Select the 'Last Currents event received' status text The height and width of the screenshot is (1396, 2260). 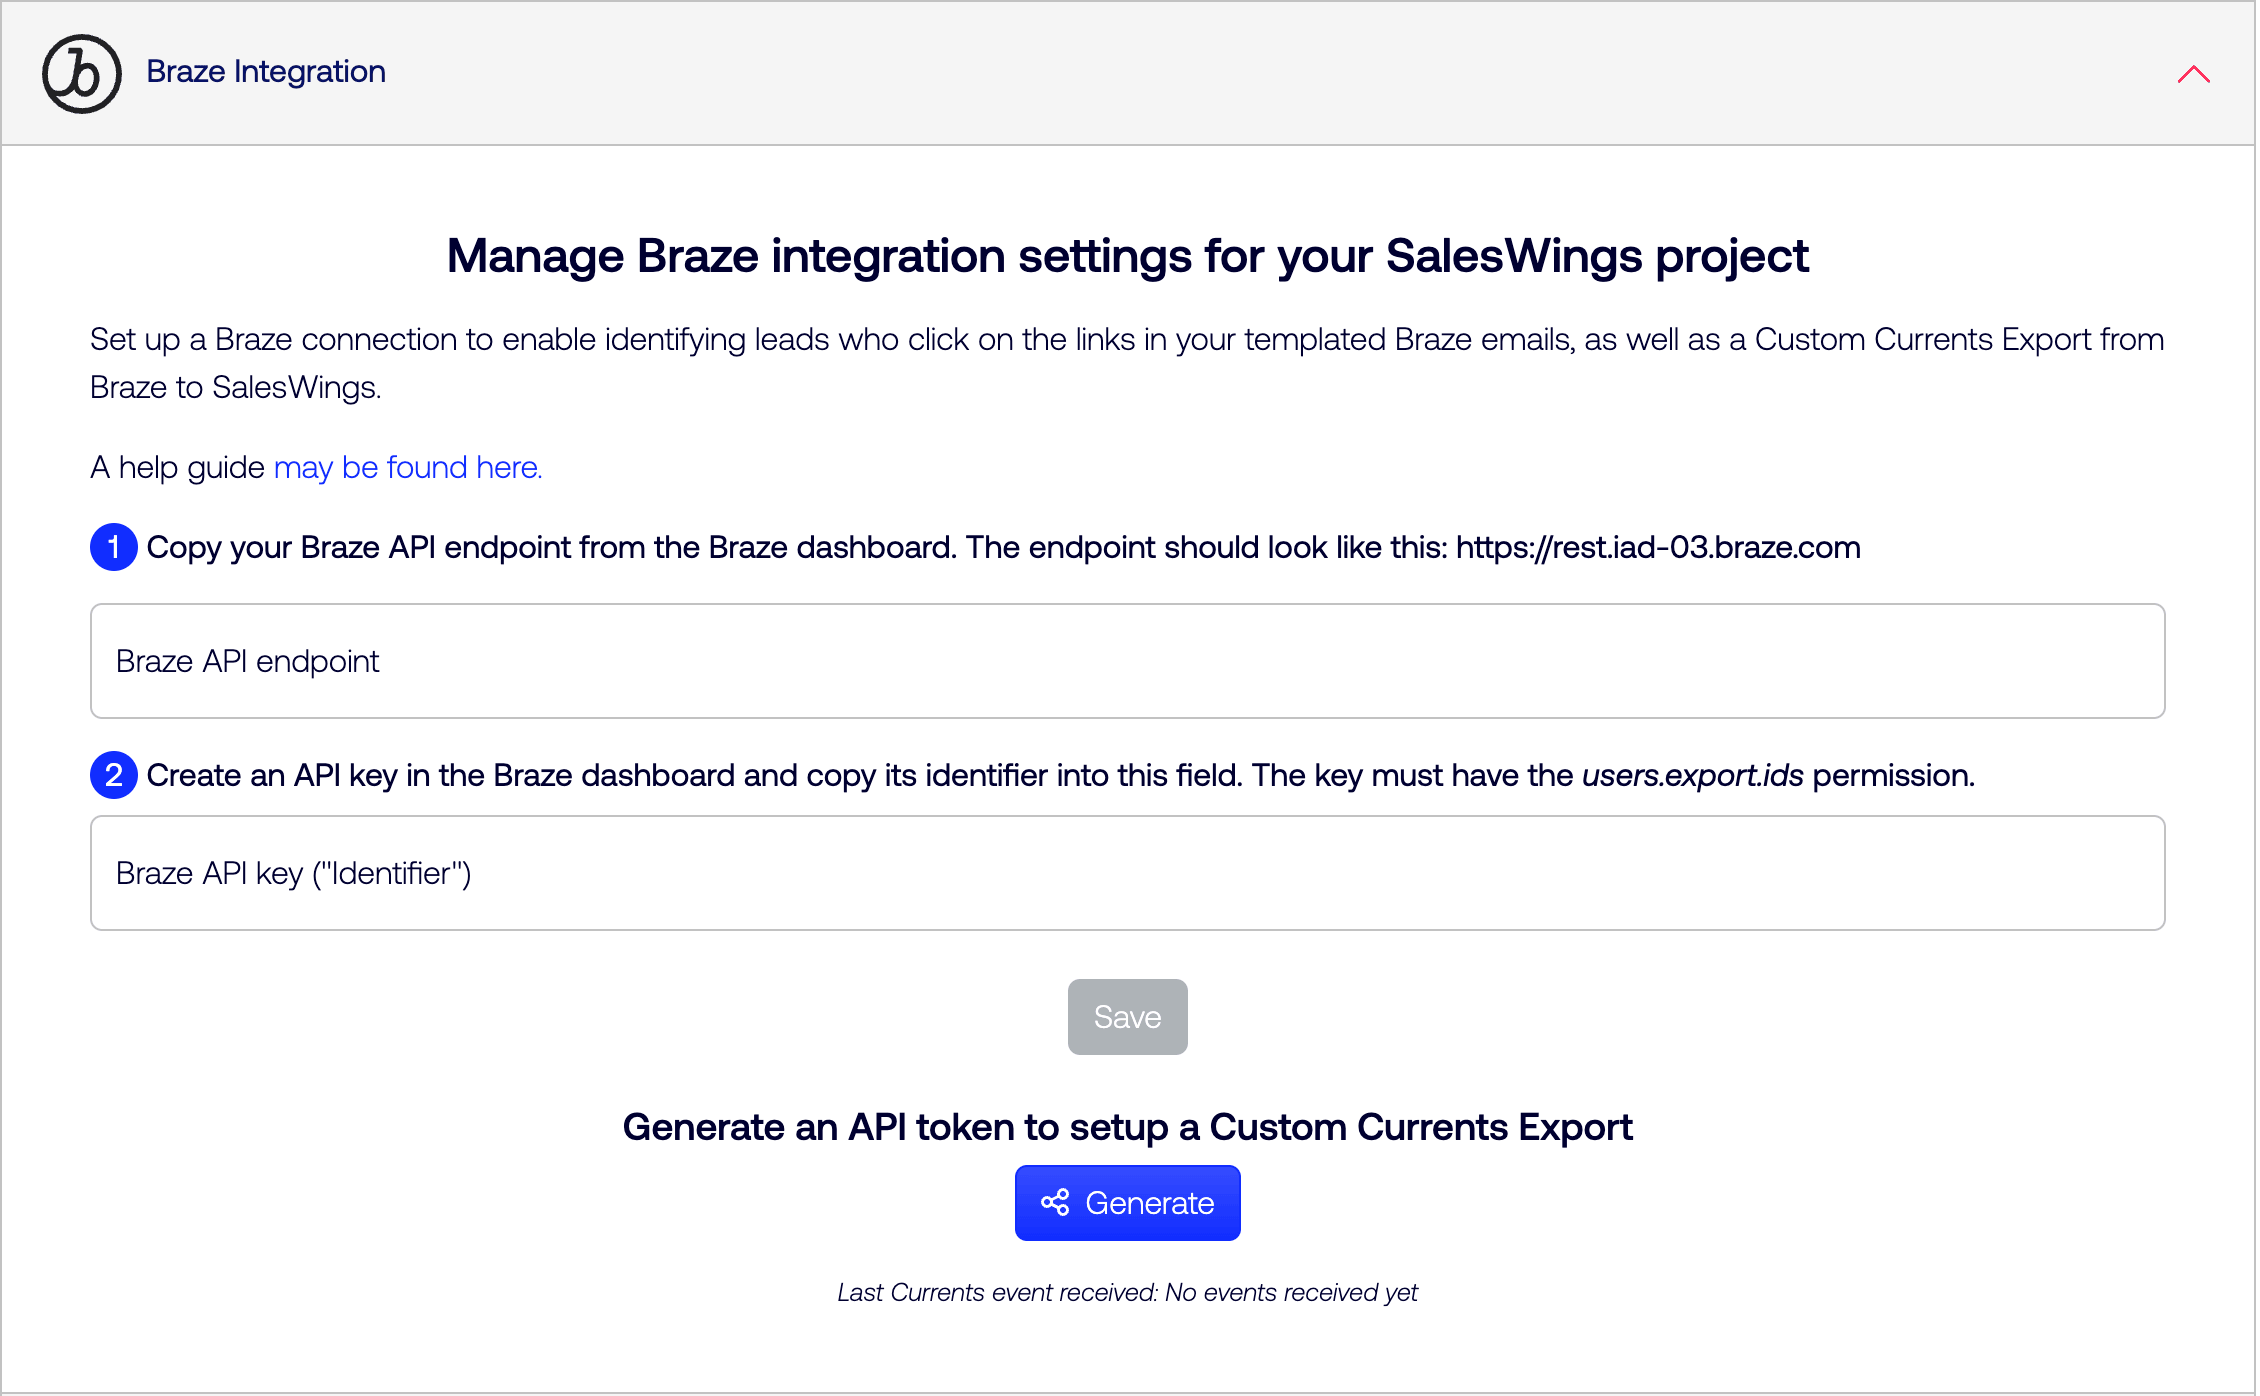[x=1127, y=1292]
